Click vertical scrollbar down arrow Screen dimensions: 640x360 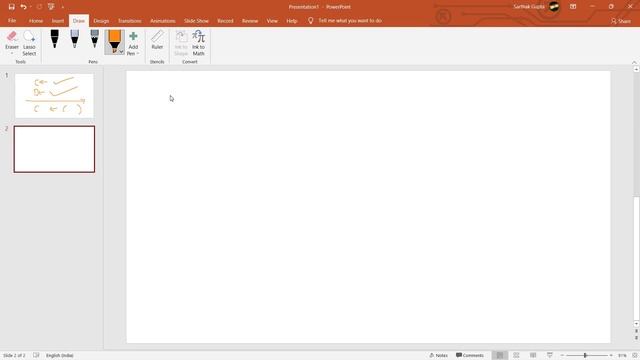pyautogui.click(x=636, y=324)
